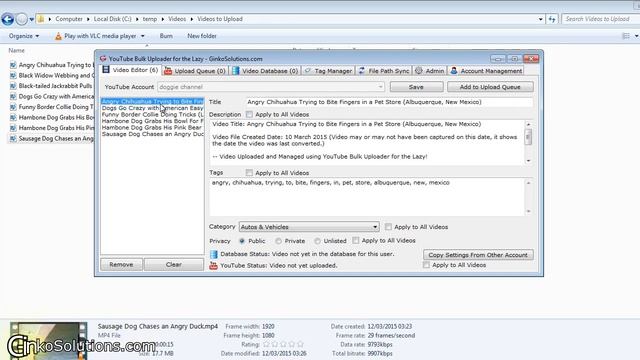Click the change view icon in Explorer toolbar
Viewport: 640px width, 360px height.
coord(626,36)
